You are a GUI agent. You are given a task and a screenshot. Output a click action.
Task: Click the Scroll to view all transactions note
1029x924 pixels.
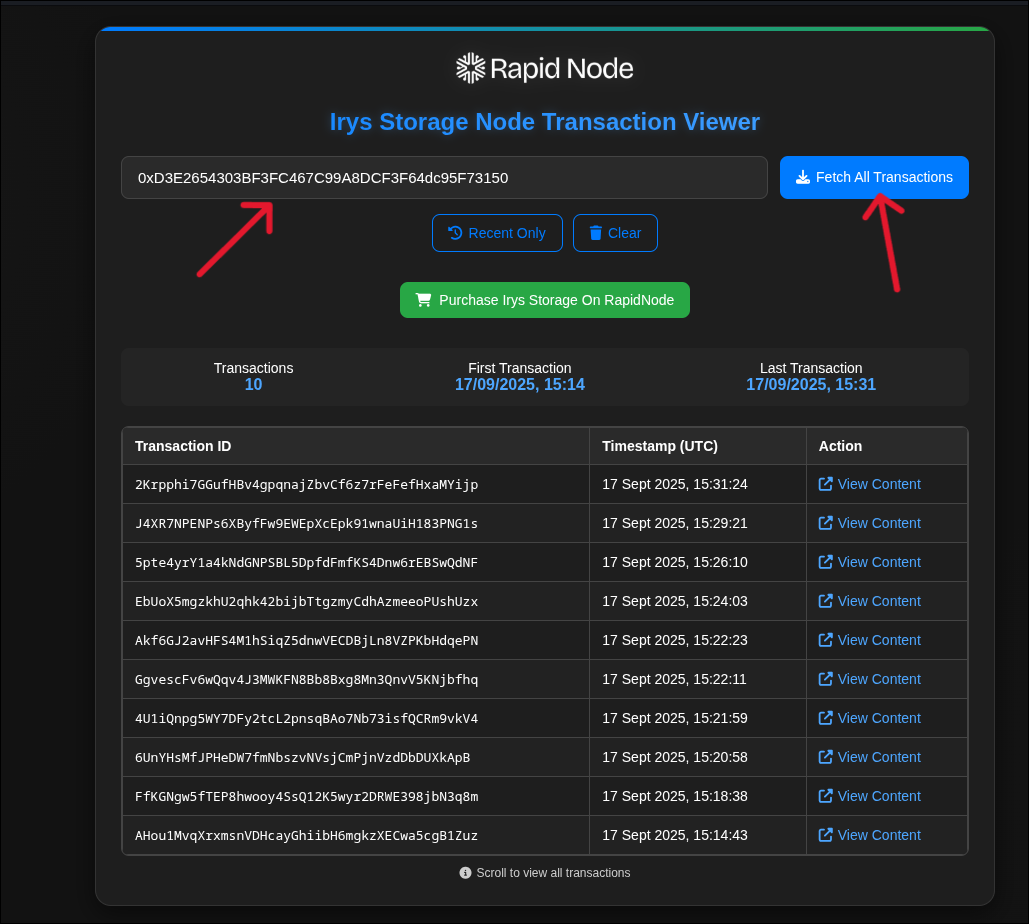[553, 873]
